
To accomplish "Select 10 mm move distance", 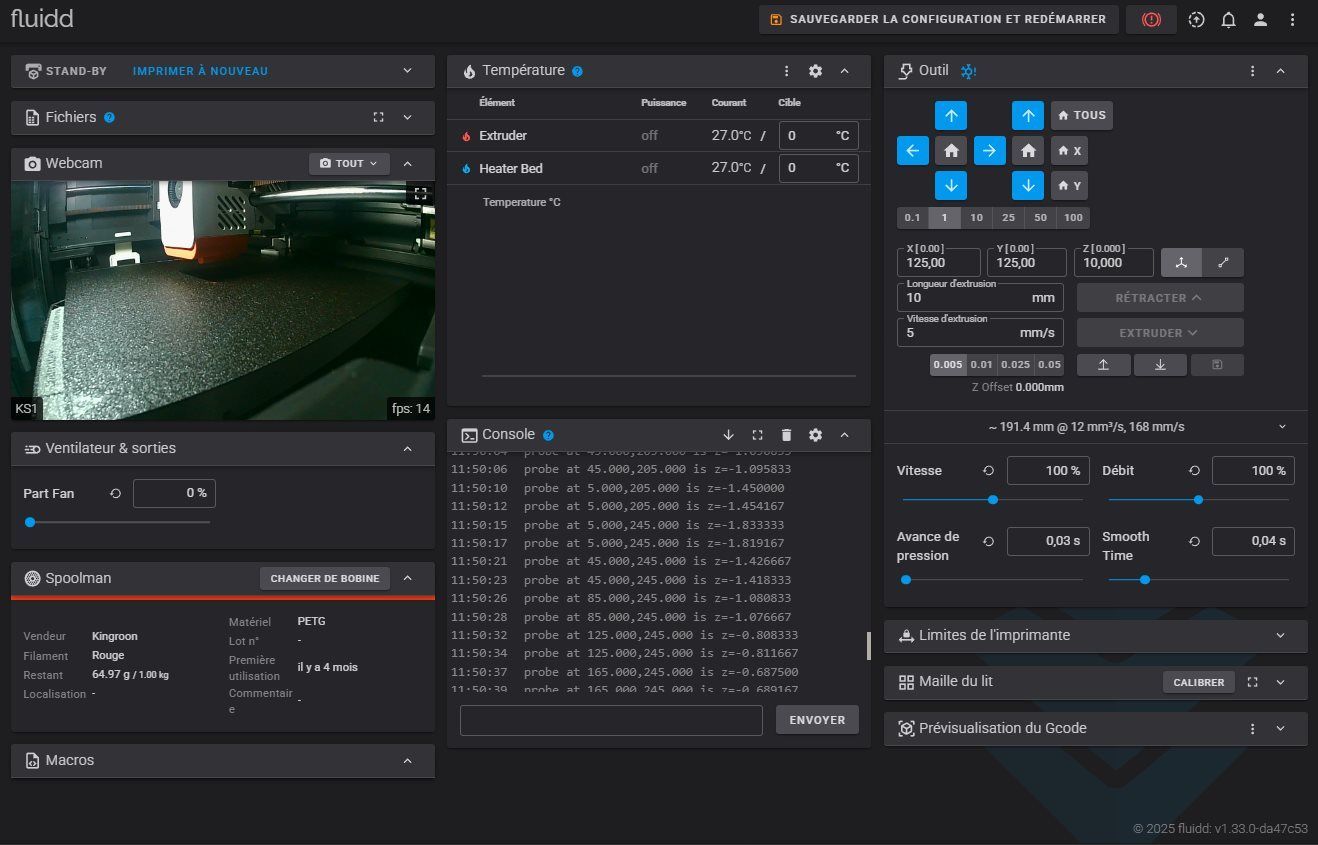I will [976, 217].
